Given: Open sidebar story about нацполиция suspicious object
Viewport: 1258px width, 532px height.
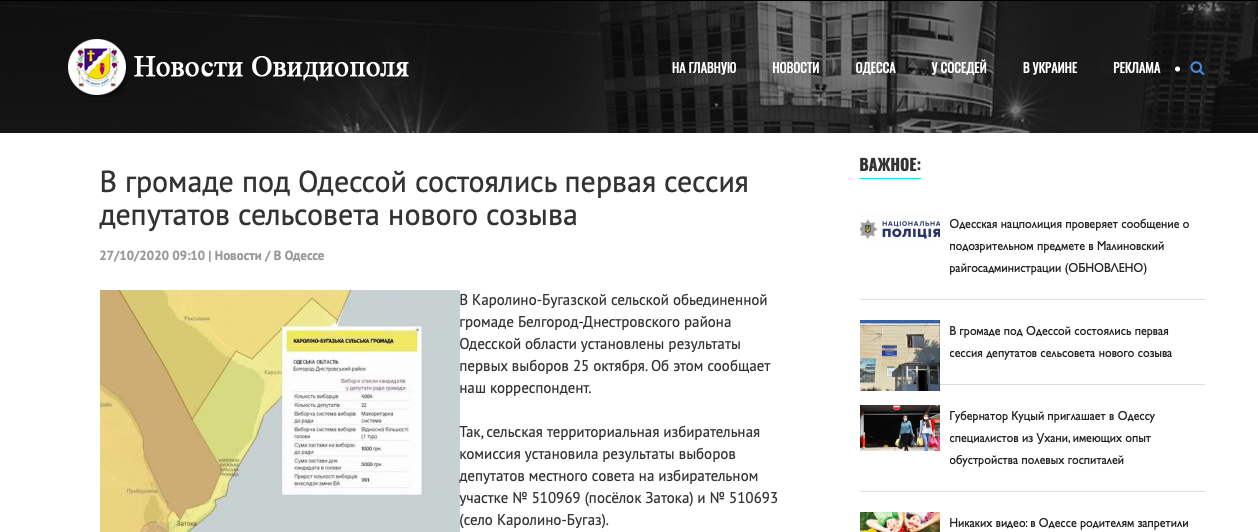Looking at the screenshot, I should 1068,246.
